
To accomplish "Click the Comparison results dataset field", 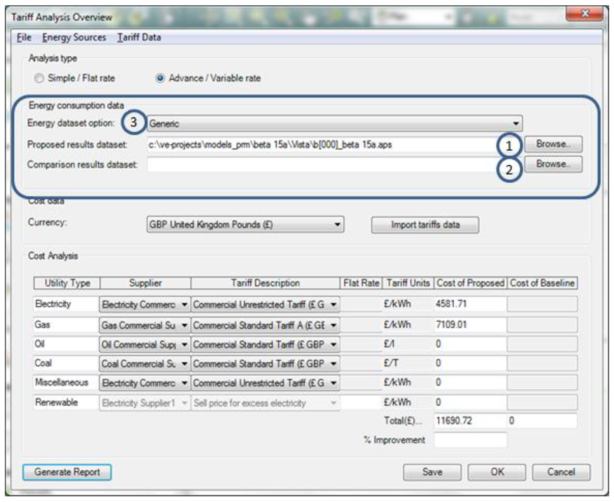I will point(320,164).
